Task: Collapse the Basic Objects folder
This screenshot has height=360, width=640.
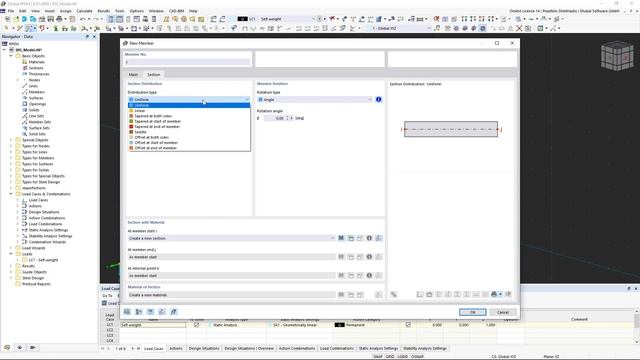Action: point(11,56)
